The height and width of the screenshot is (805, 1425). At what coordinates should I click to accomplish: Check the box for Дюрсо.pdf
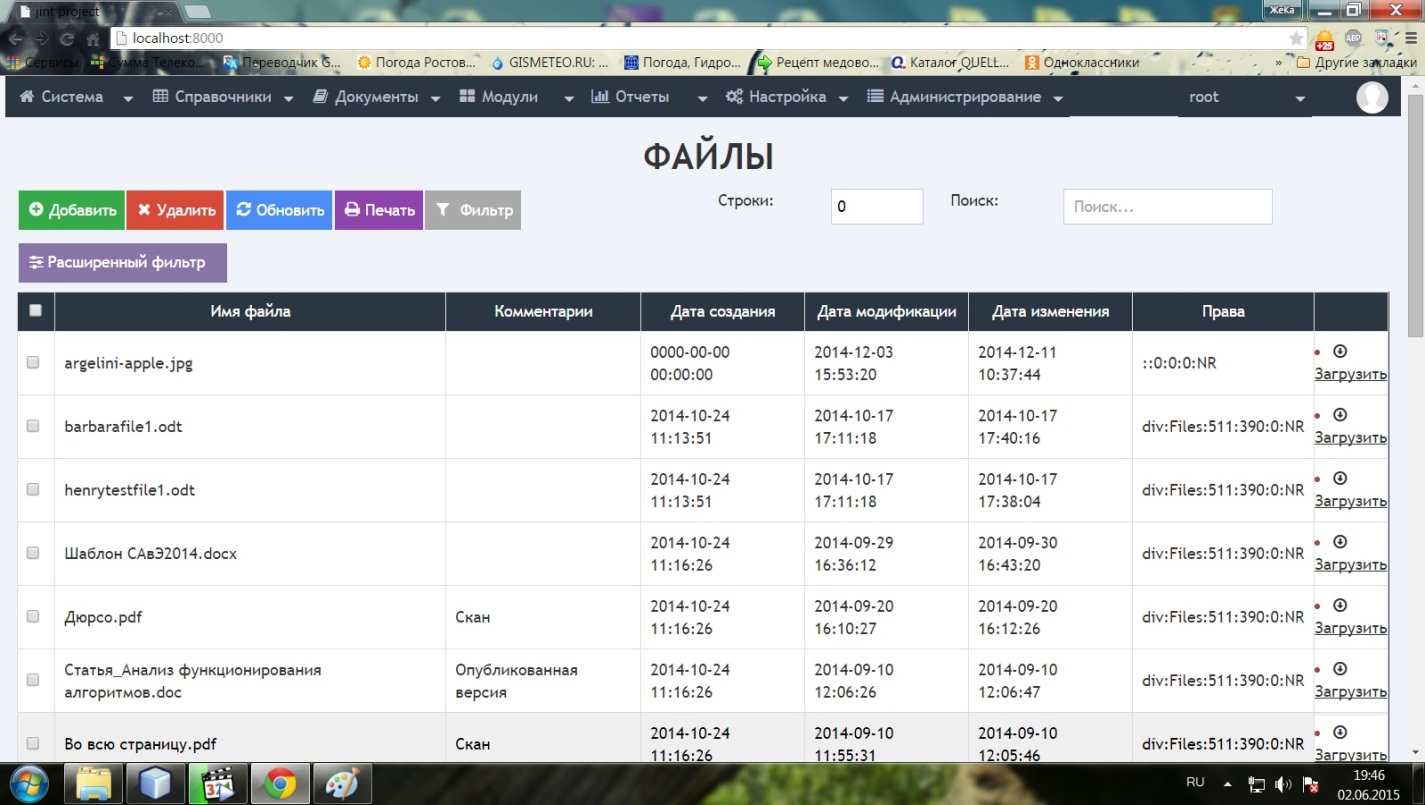click(33, 616)
